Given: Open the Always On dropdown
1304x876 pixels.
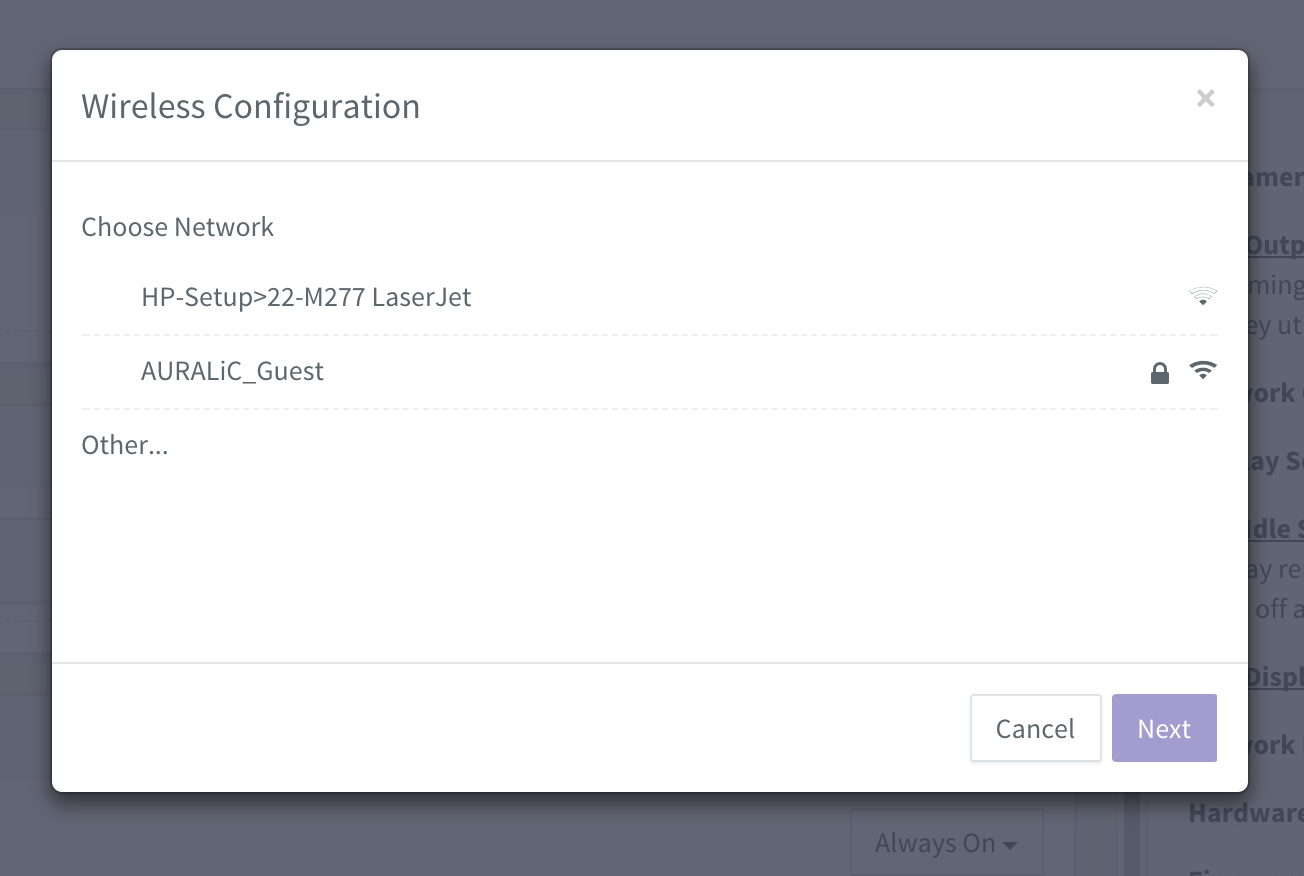Looking at the screenshot, I should 946,843.
